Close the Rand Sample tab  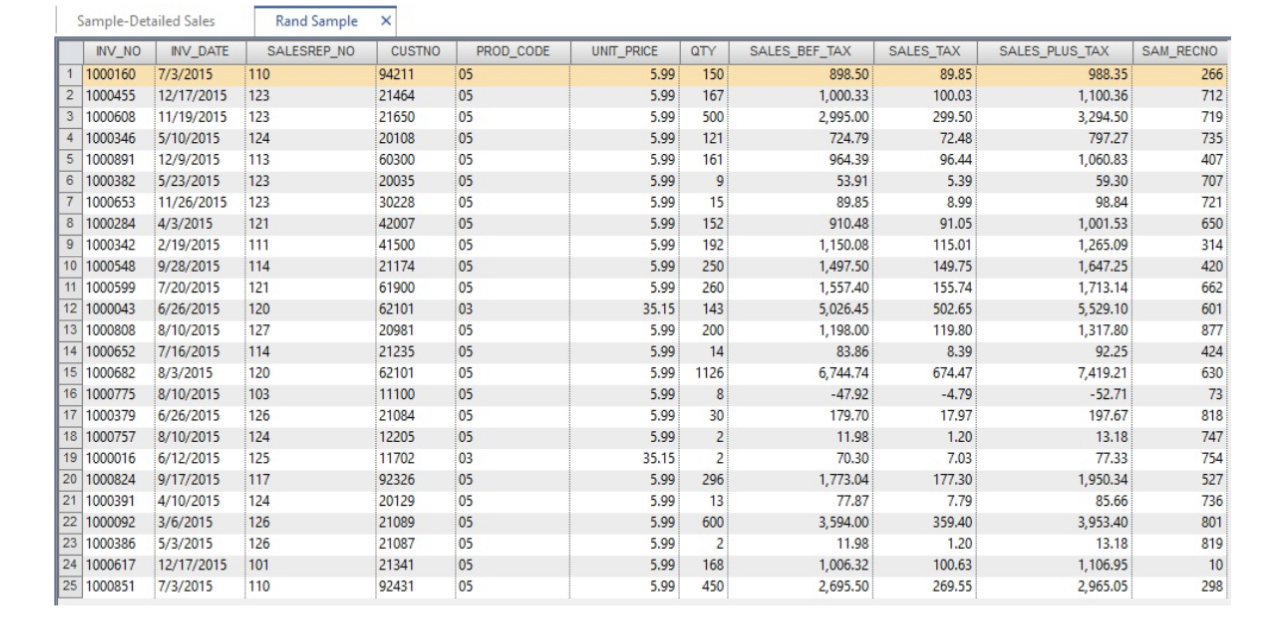pyautogui.click(x=387, y=21)
